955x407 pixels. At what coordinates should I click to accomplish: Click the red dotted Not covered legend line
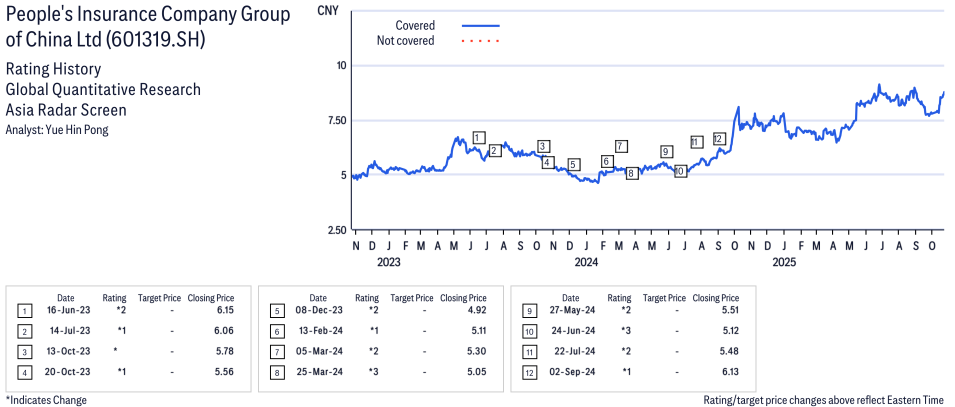coord(481,41)
